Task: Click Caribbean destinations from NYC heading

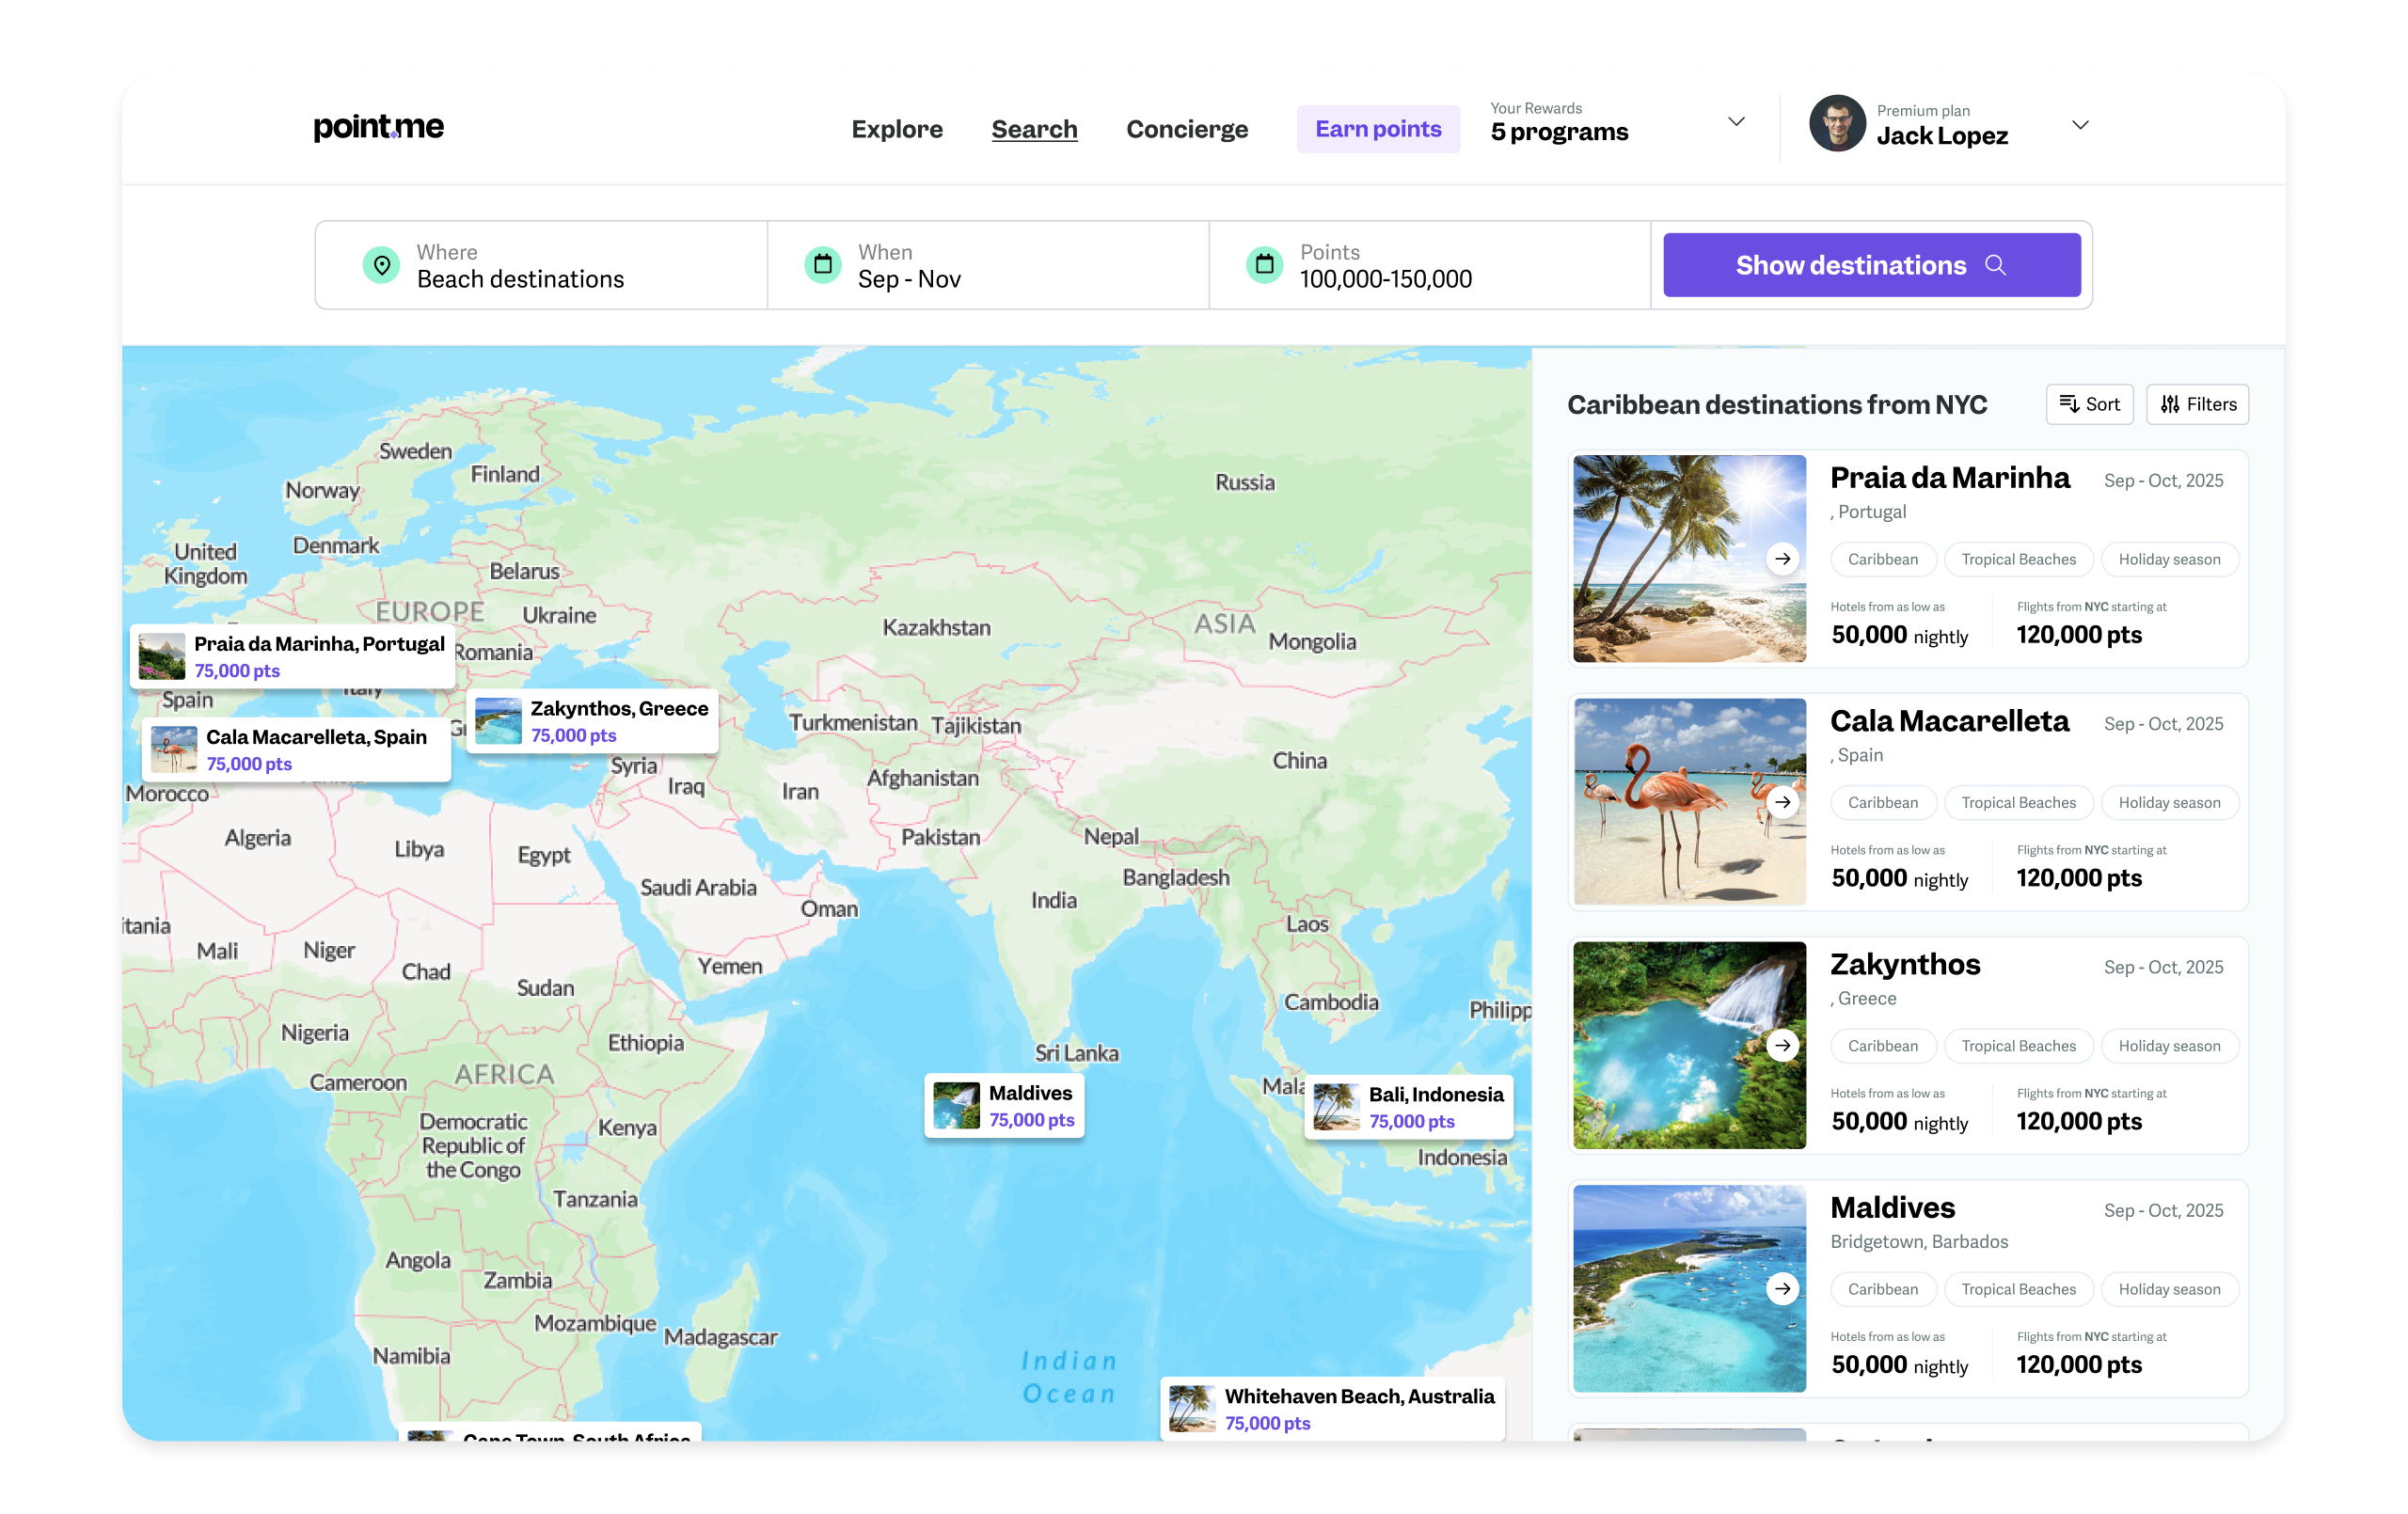Action: pyautogui.click(x=1776, y=404)
